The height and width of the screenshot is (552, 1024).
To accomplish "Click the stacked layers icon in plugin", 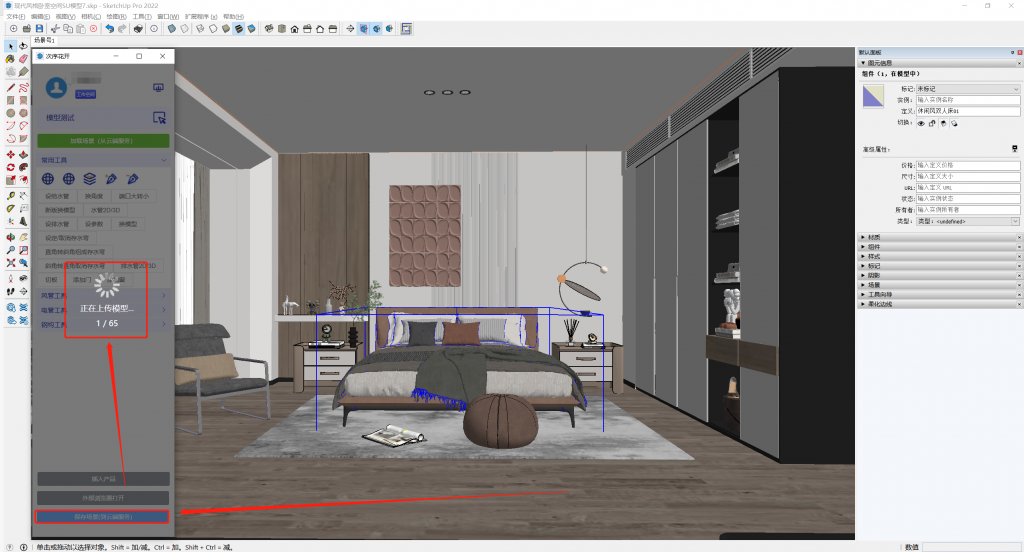I will (x=89, y=178).
